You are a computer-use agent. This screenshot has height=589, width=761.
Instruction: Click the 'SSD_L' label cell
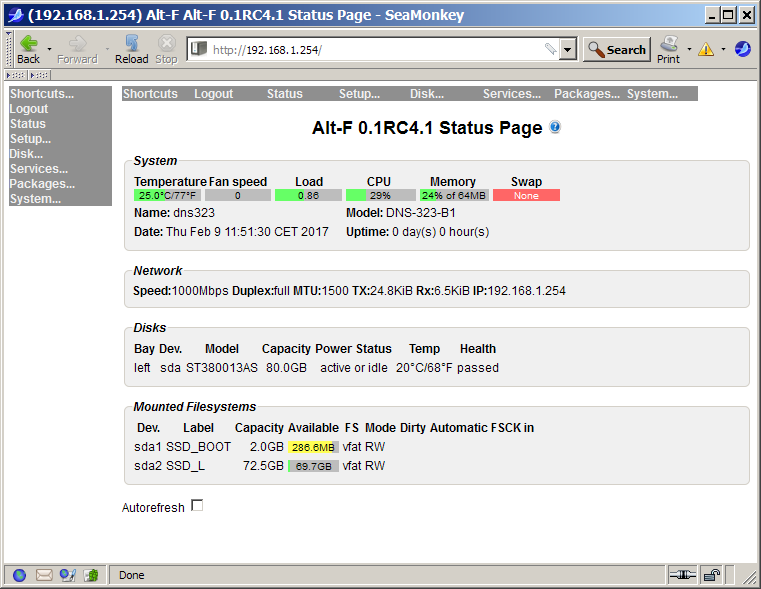point(185,466)
